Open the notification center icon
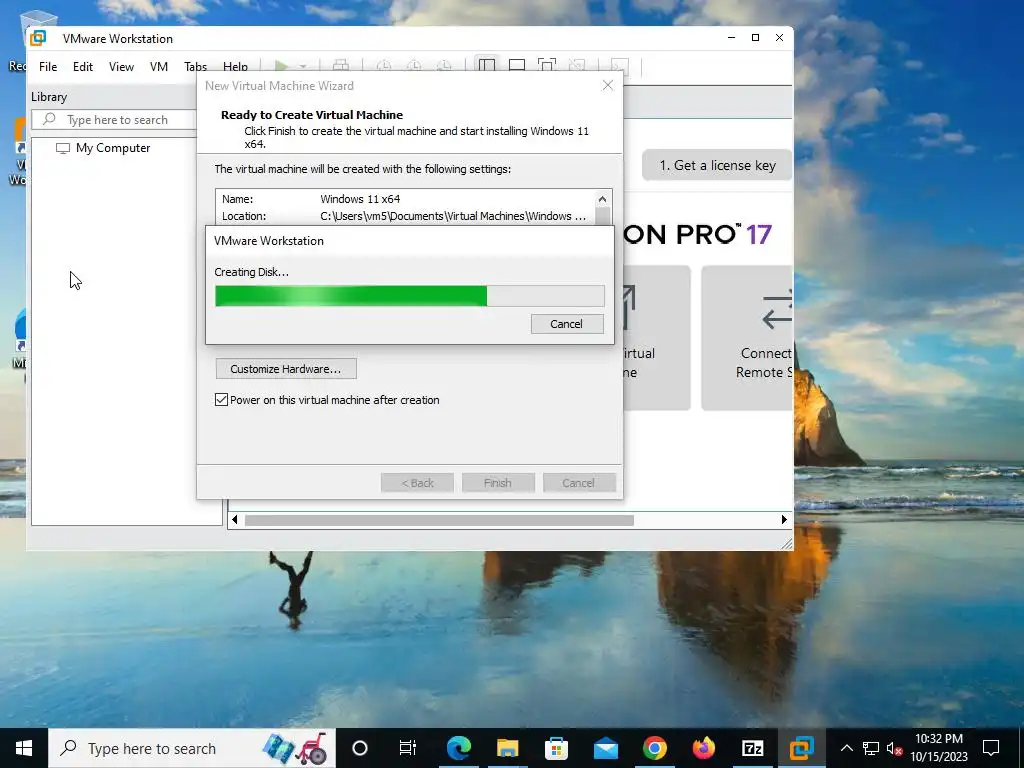This screenshot has height=768, width=1024. [991, 748]
